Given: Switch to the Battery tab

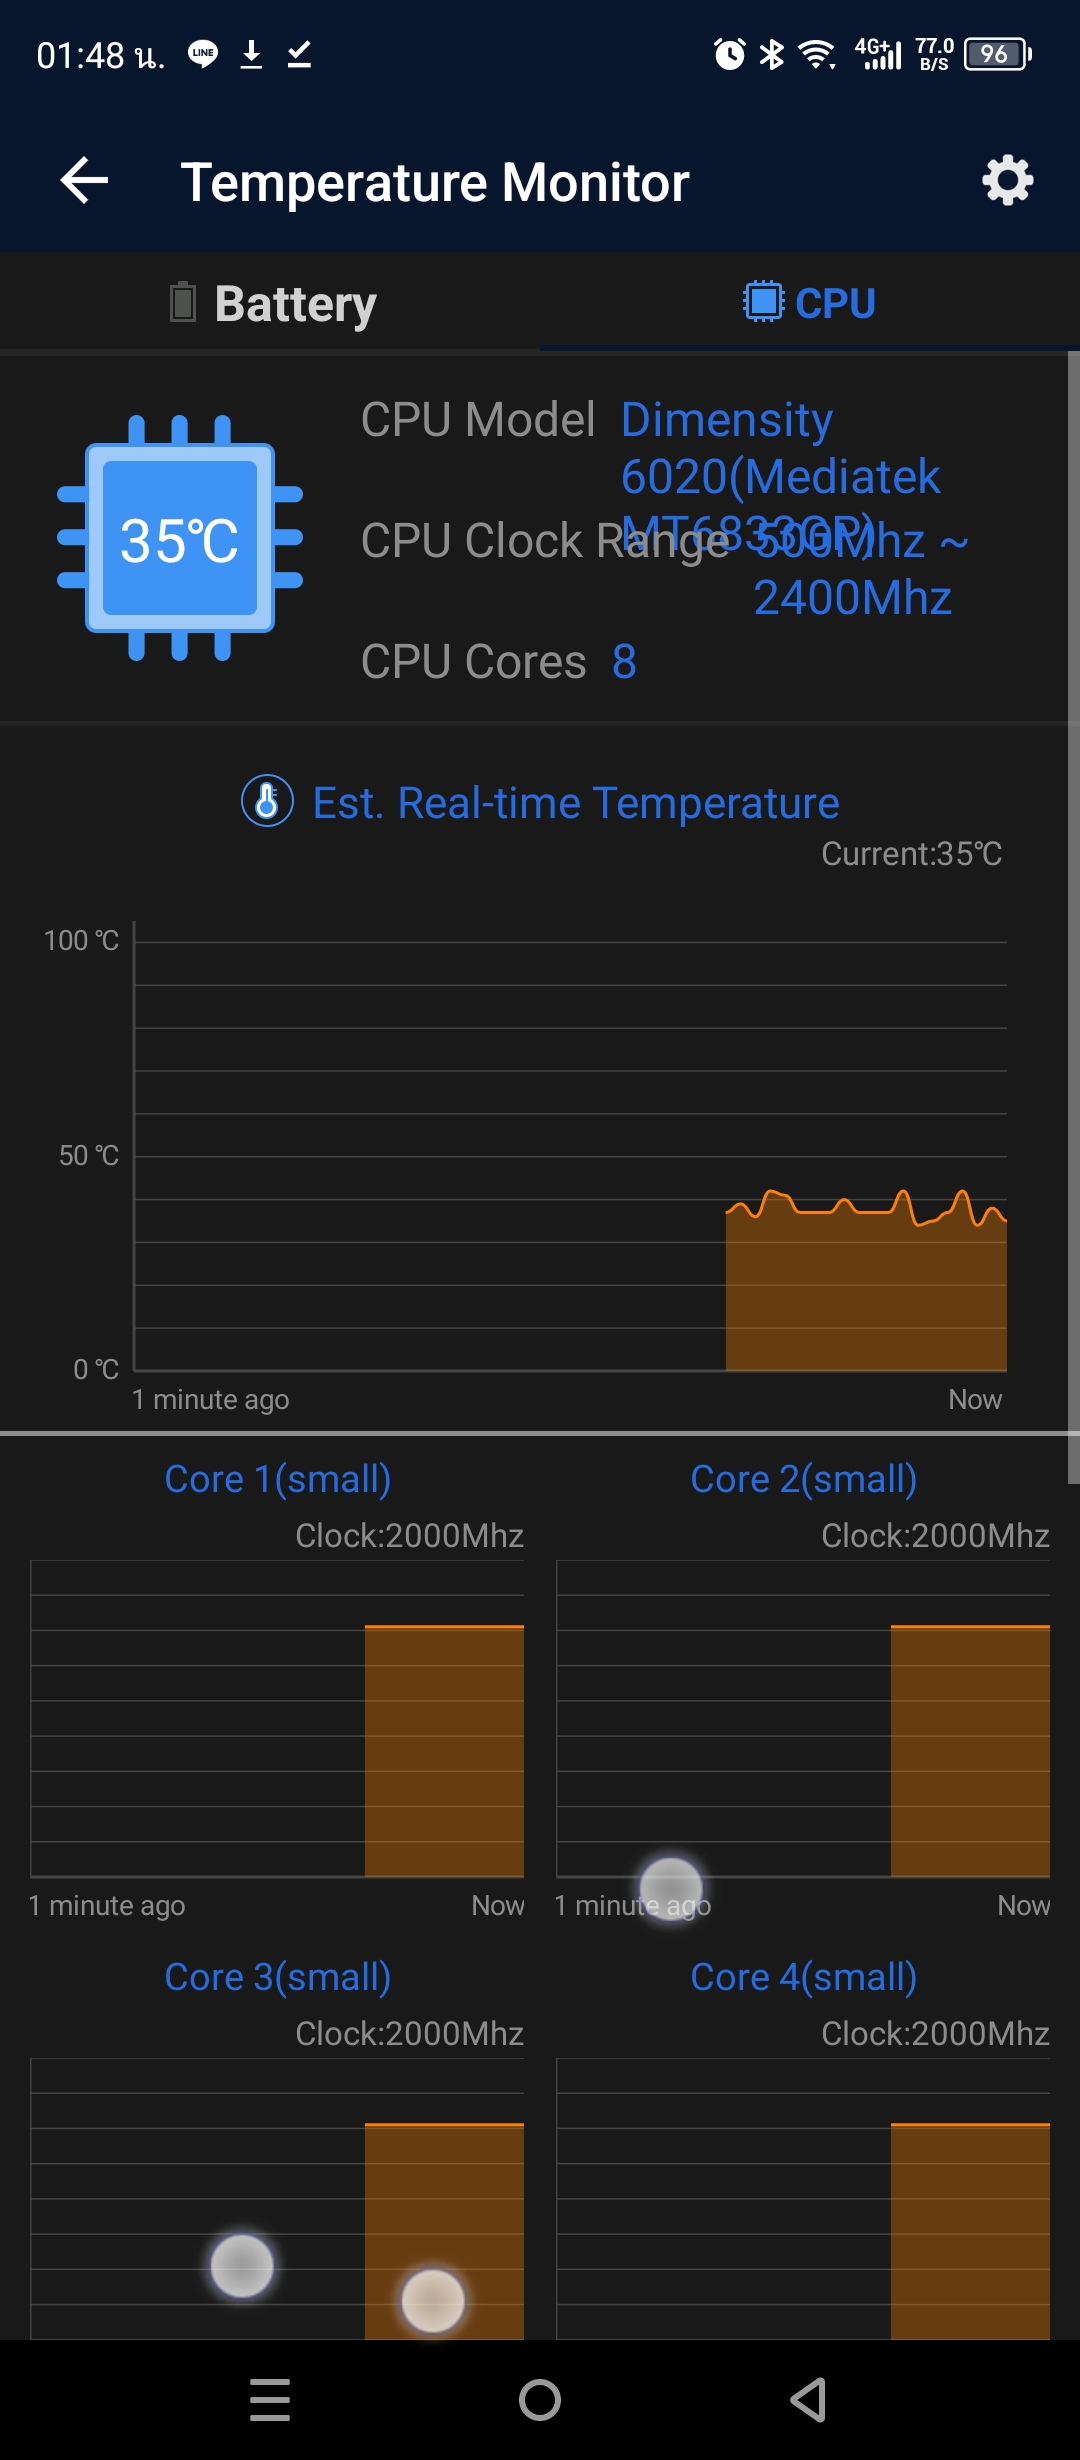Looking at the screenshot, I should [x=270, y=302].
